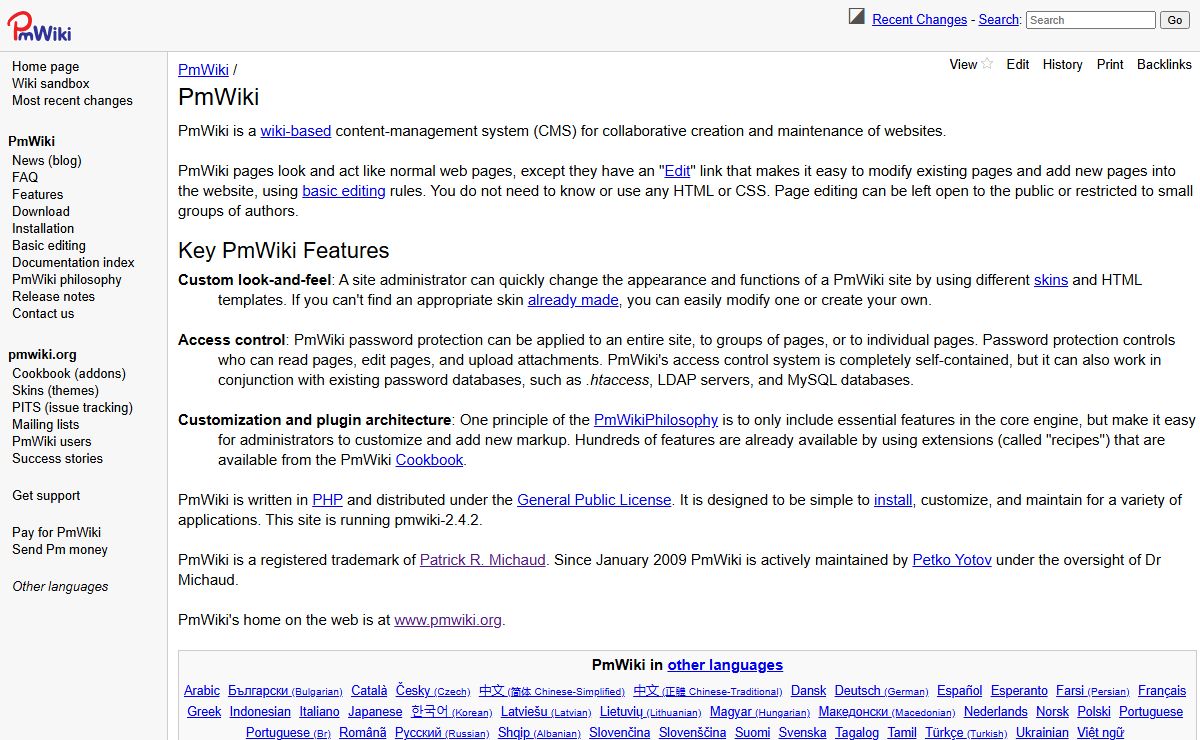
Task: Open Basic editing sidebar link
Action: coord(49,246)
